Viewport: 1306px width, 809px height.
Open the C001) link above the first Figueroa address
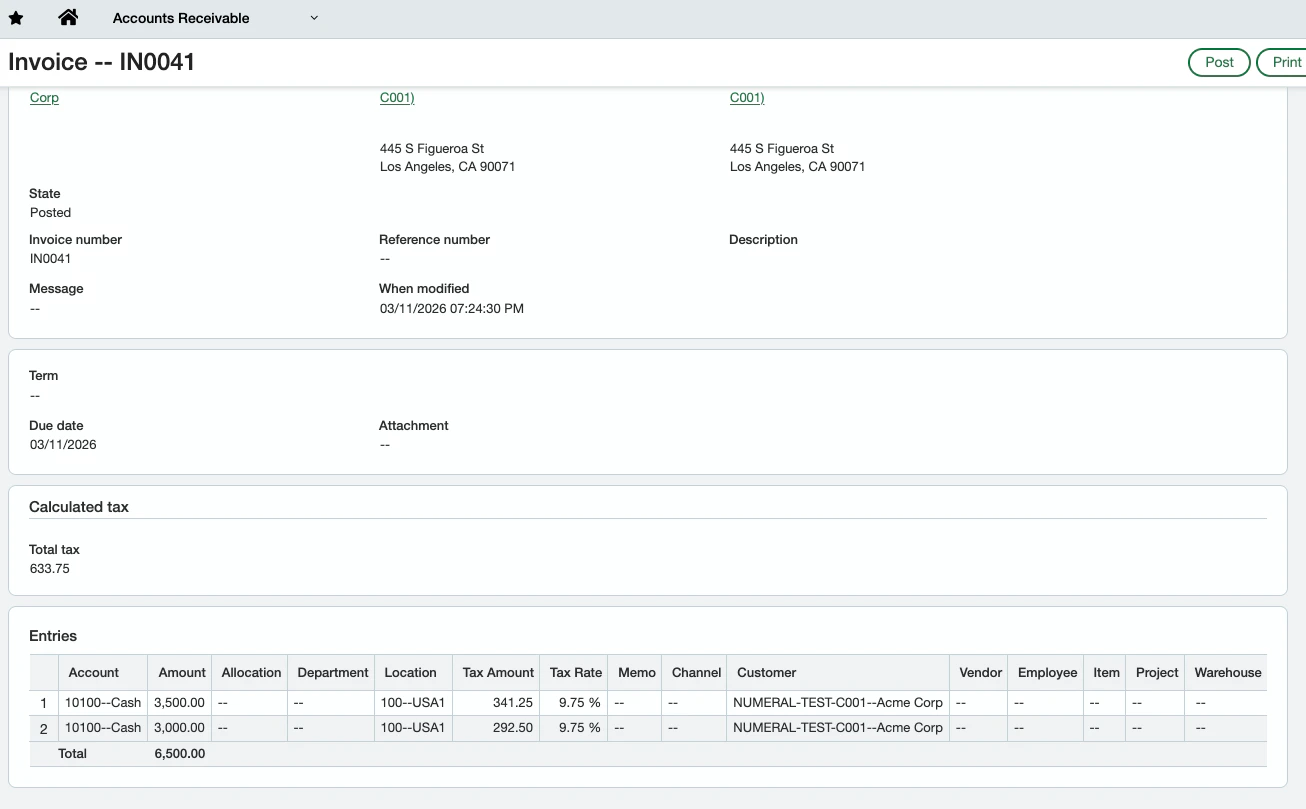pyautogui.click(x=397, y=98)
